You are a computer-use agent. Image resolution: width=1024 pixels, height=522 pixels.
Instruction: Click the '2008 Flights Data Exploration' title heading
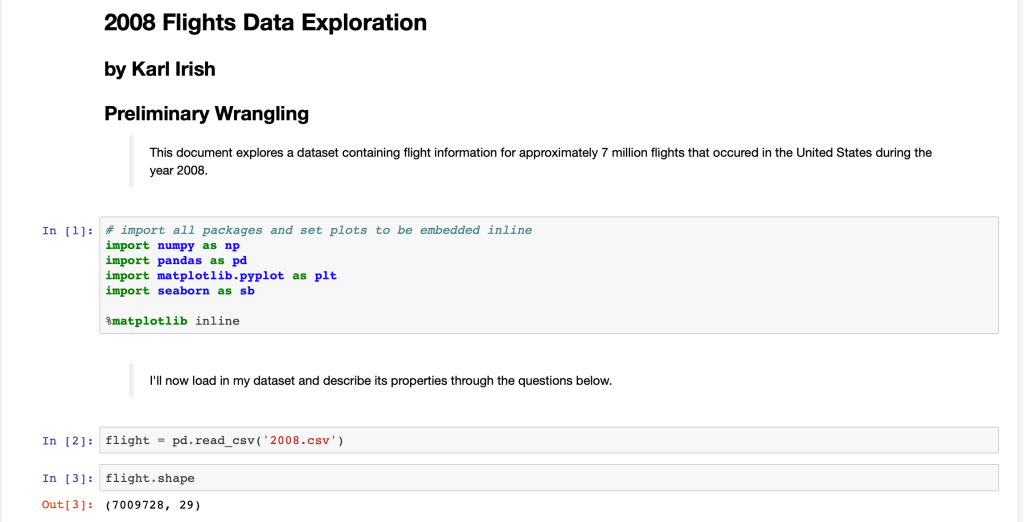[x=265, y=22]
